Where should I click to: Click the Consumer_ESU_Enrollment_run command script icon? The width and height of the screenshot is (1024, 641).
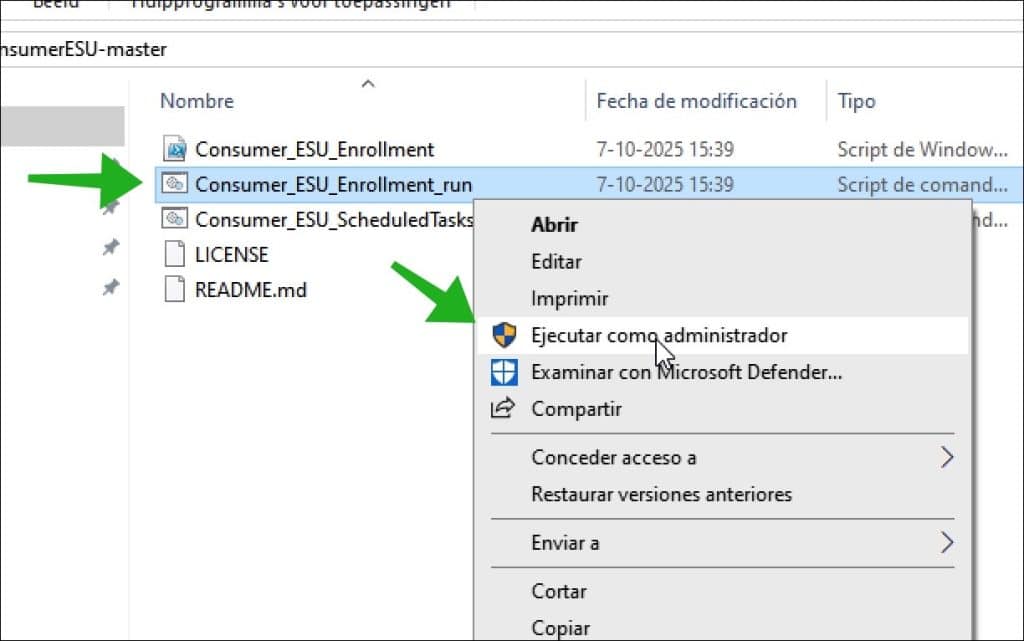(x=175, y=184)
